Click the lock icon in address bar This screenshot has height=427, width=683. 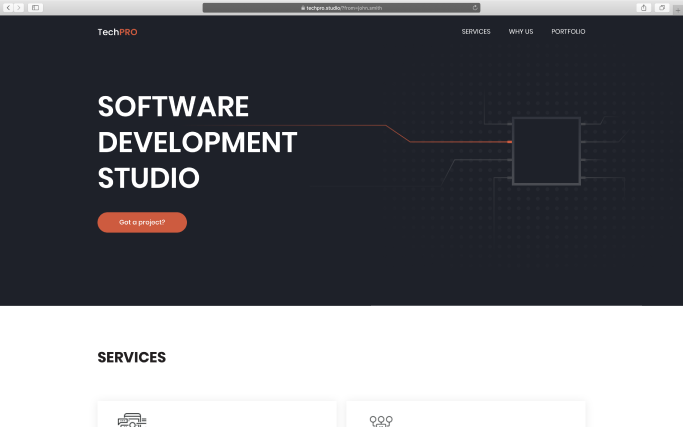pos(303,8)
